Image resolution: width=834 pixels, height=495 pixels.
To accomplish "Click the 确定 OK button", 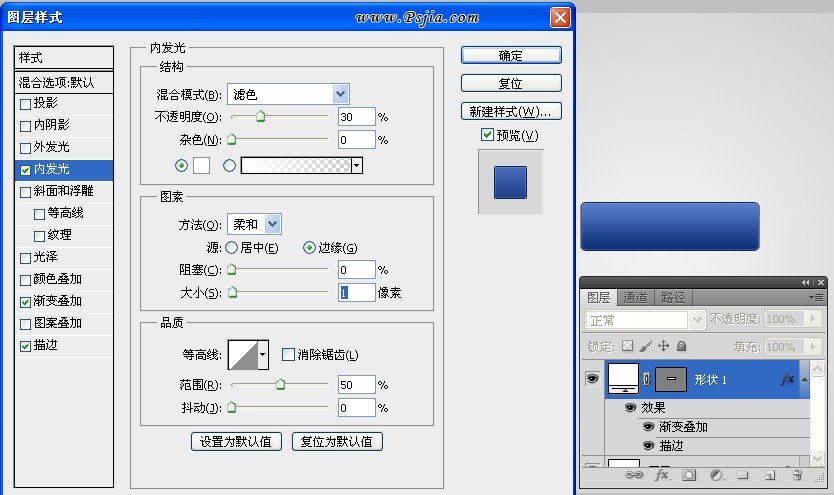I will [511, 56].
